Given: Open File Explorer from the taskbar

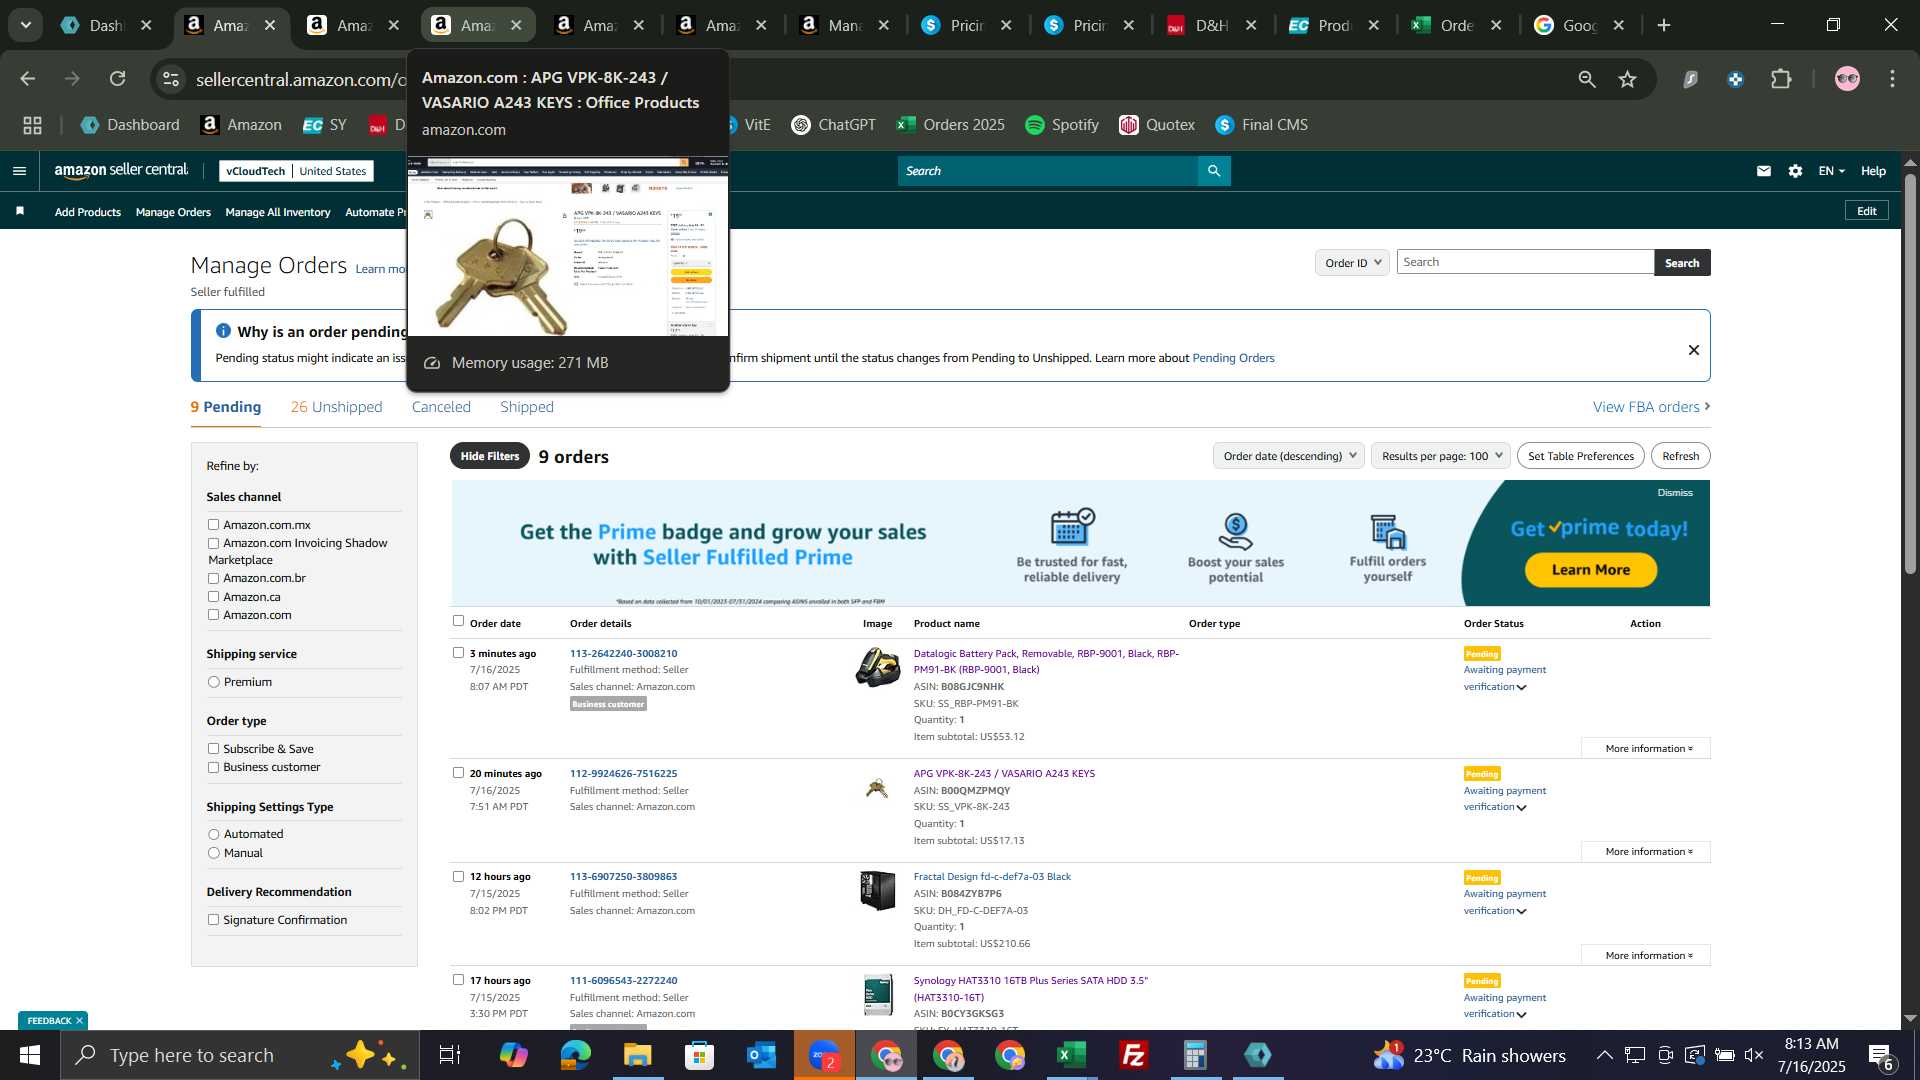Looking at the screenshot, I should pyautogui.click(x=637, y=1055).
